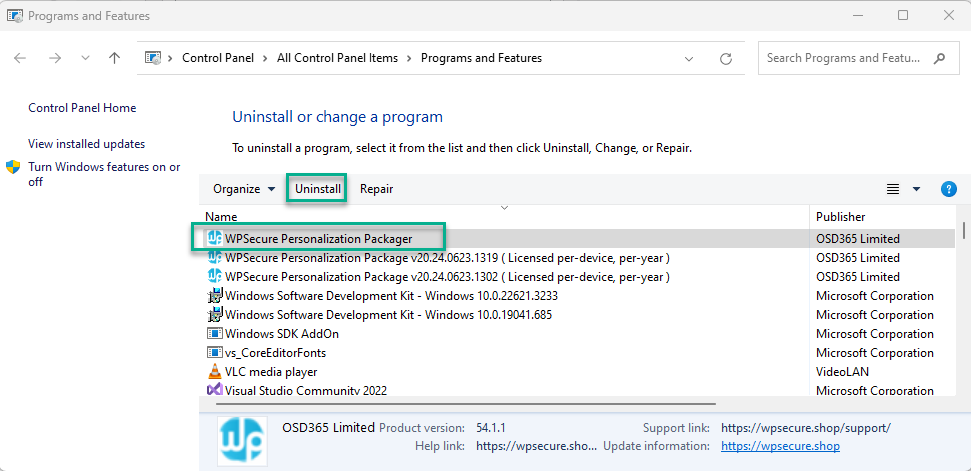Open the blue Help question mark
Image resolution: width=971 pixels, height=471 pixels.
(x=948, y=189)
